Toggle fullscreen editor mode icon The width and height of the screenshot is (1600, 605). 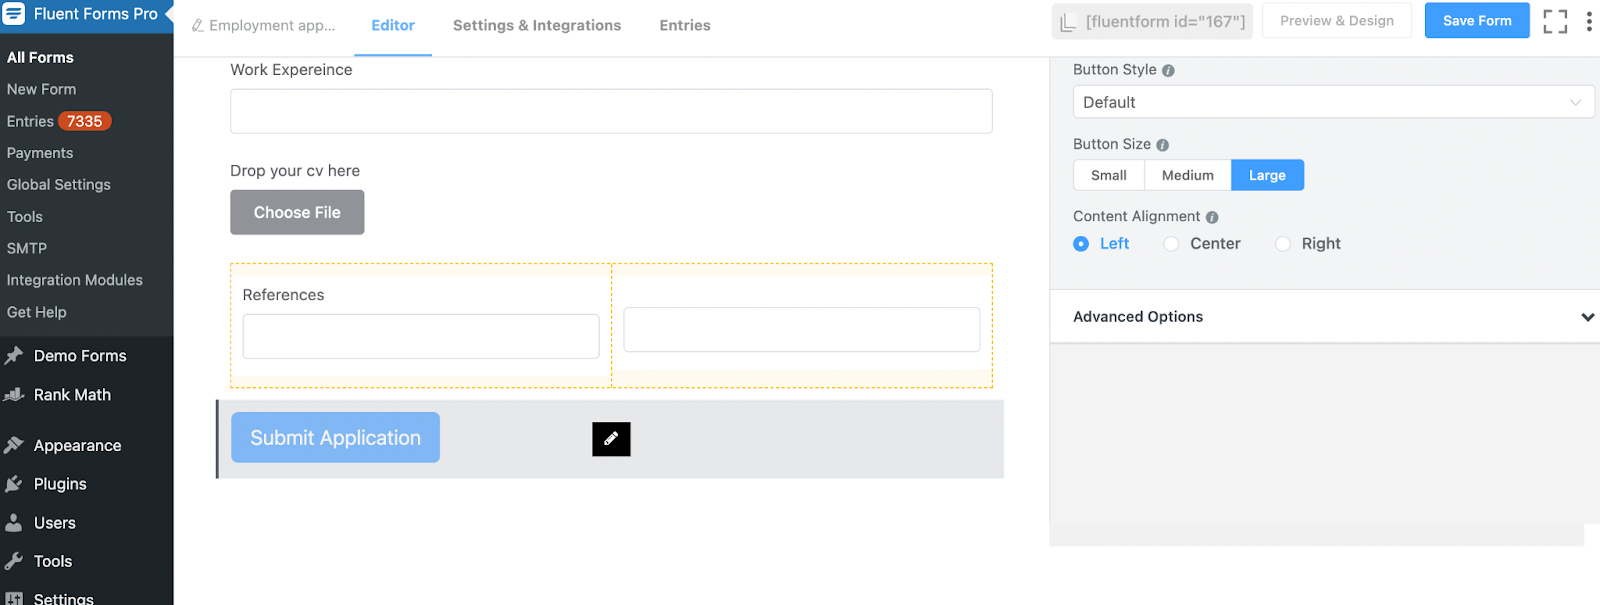(x=1555, y=21)
